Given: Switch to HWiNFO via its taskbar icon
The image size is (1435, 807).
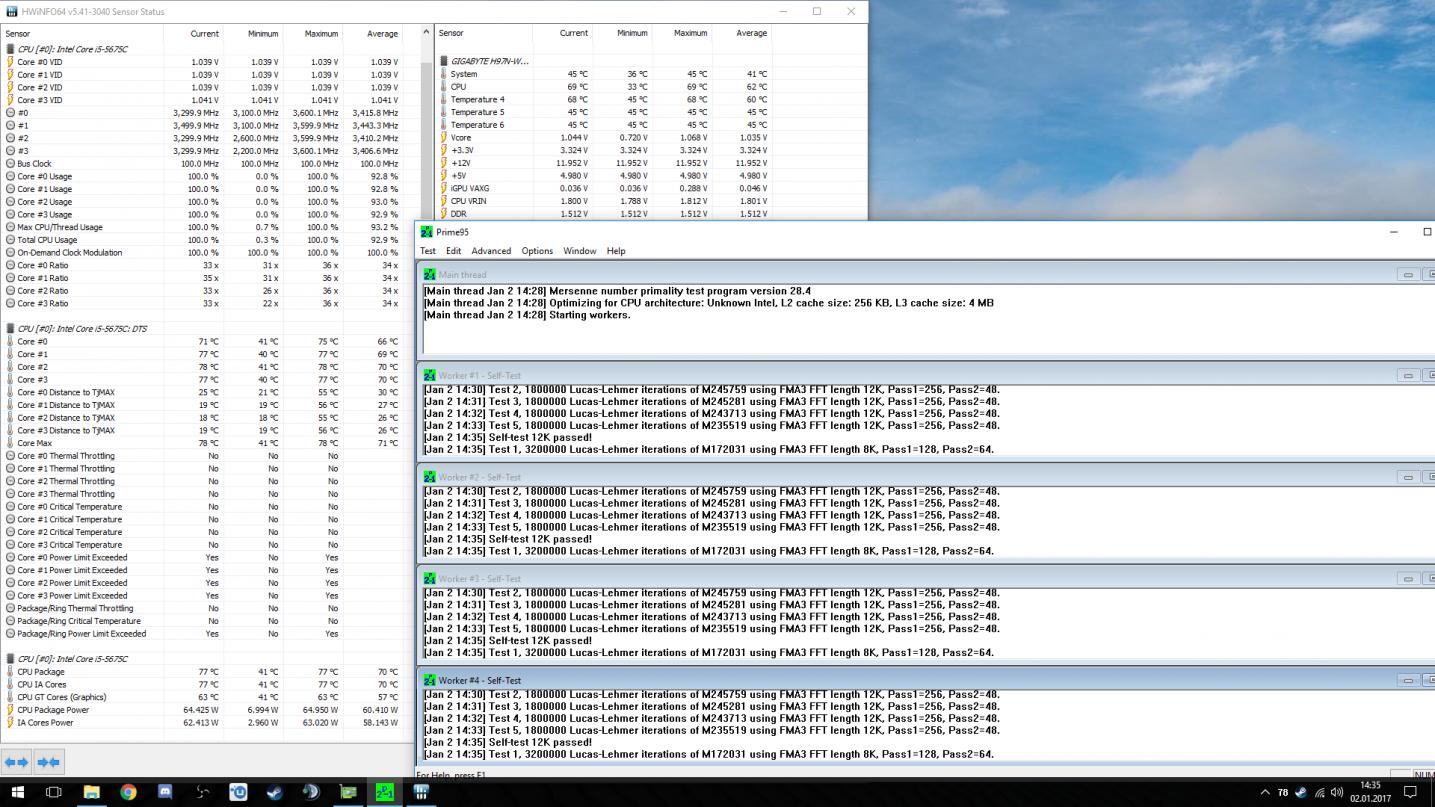Looking at the screenshot, I should [x=421, y=792].
